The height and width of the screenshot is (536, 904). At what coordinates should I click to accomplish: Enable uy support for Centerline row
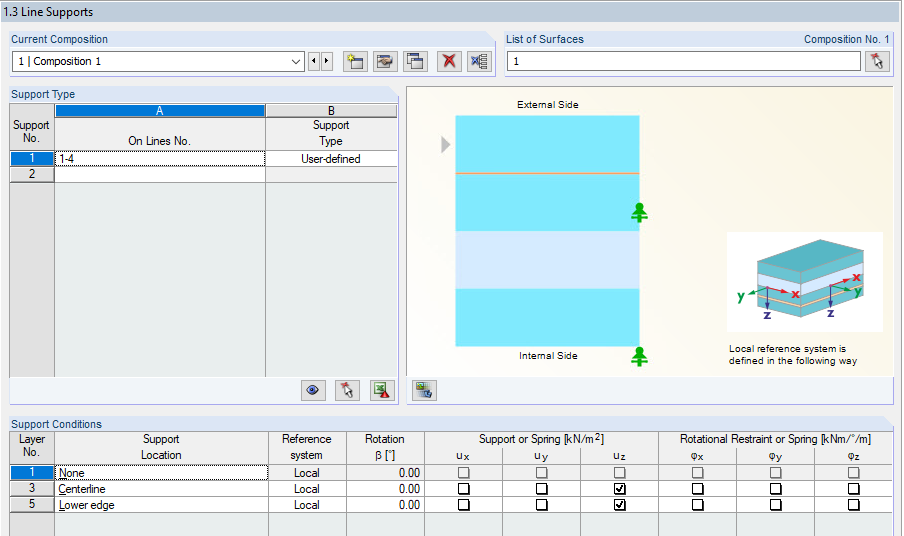[541, 489]
